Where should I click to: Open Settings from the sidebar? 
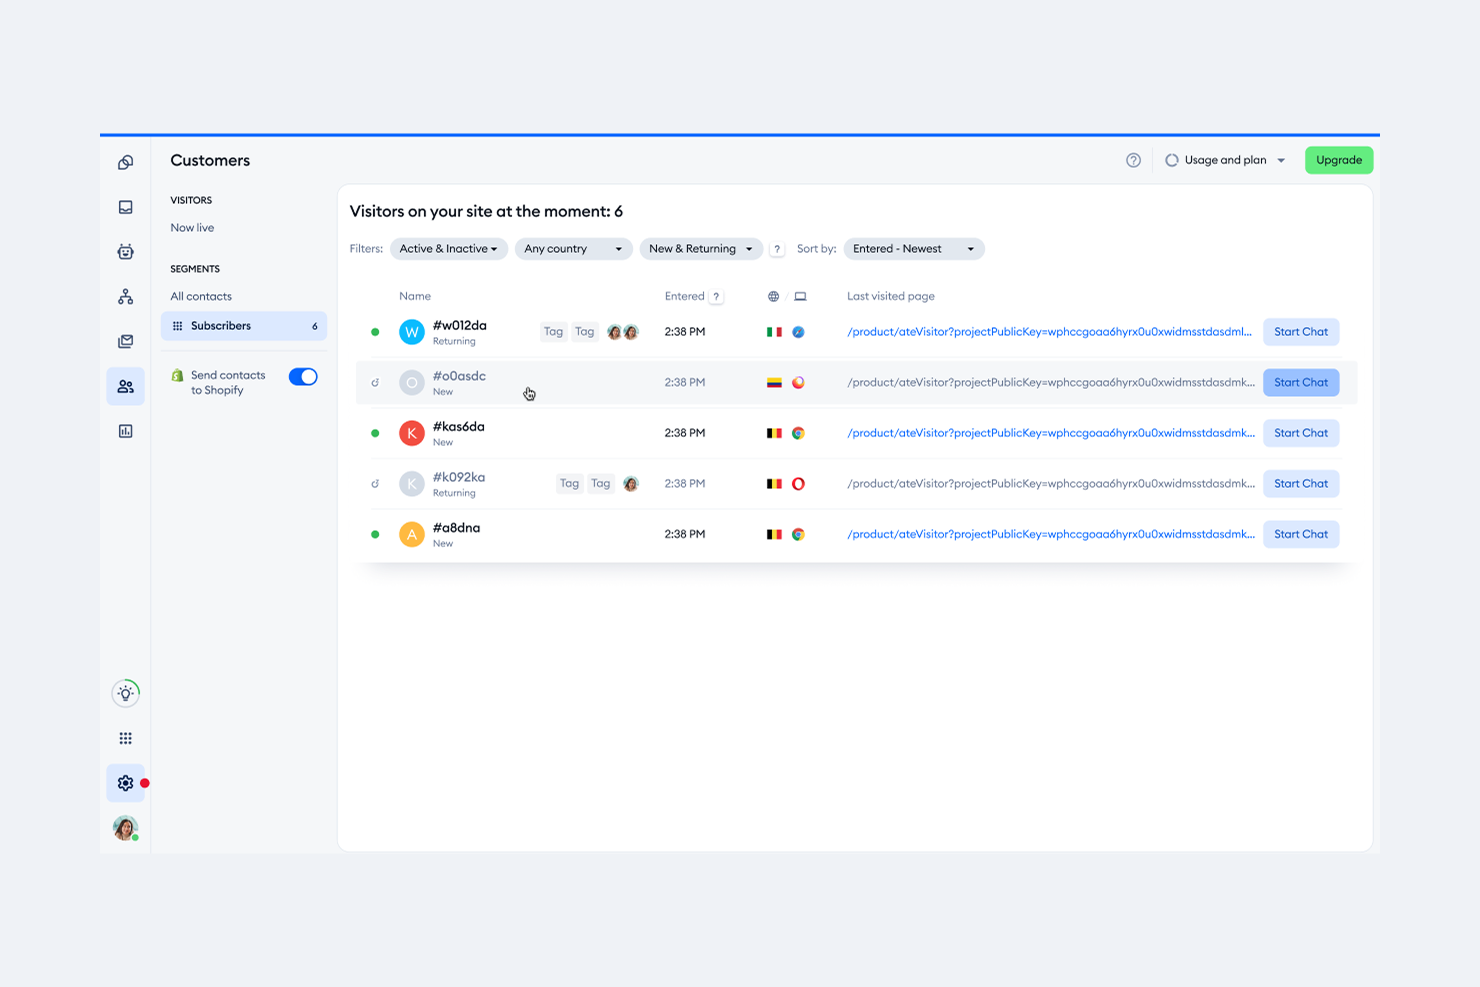(x=125, y=783)
